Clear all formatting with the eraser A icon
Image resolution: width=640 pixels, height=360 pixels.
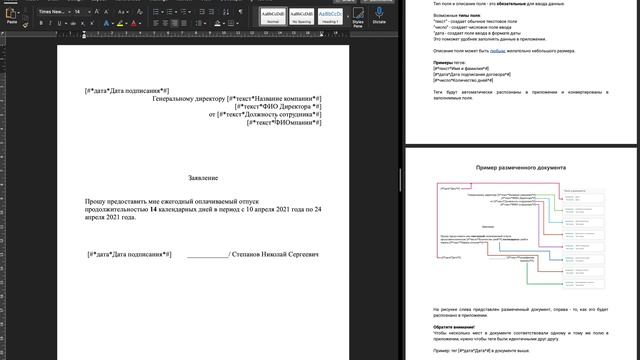pos(140,12)
